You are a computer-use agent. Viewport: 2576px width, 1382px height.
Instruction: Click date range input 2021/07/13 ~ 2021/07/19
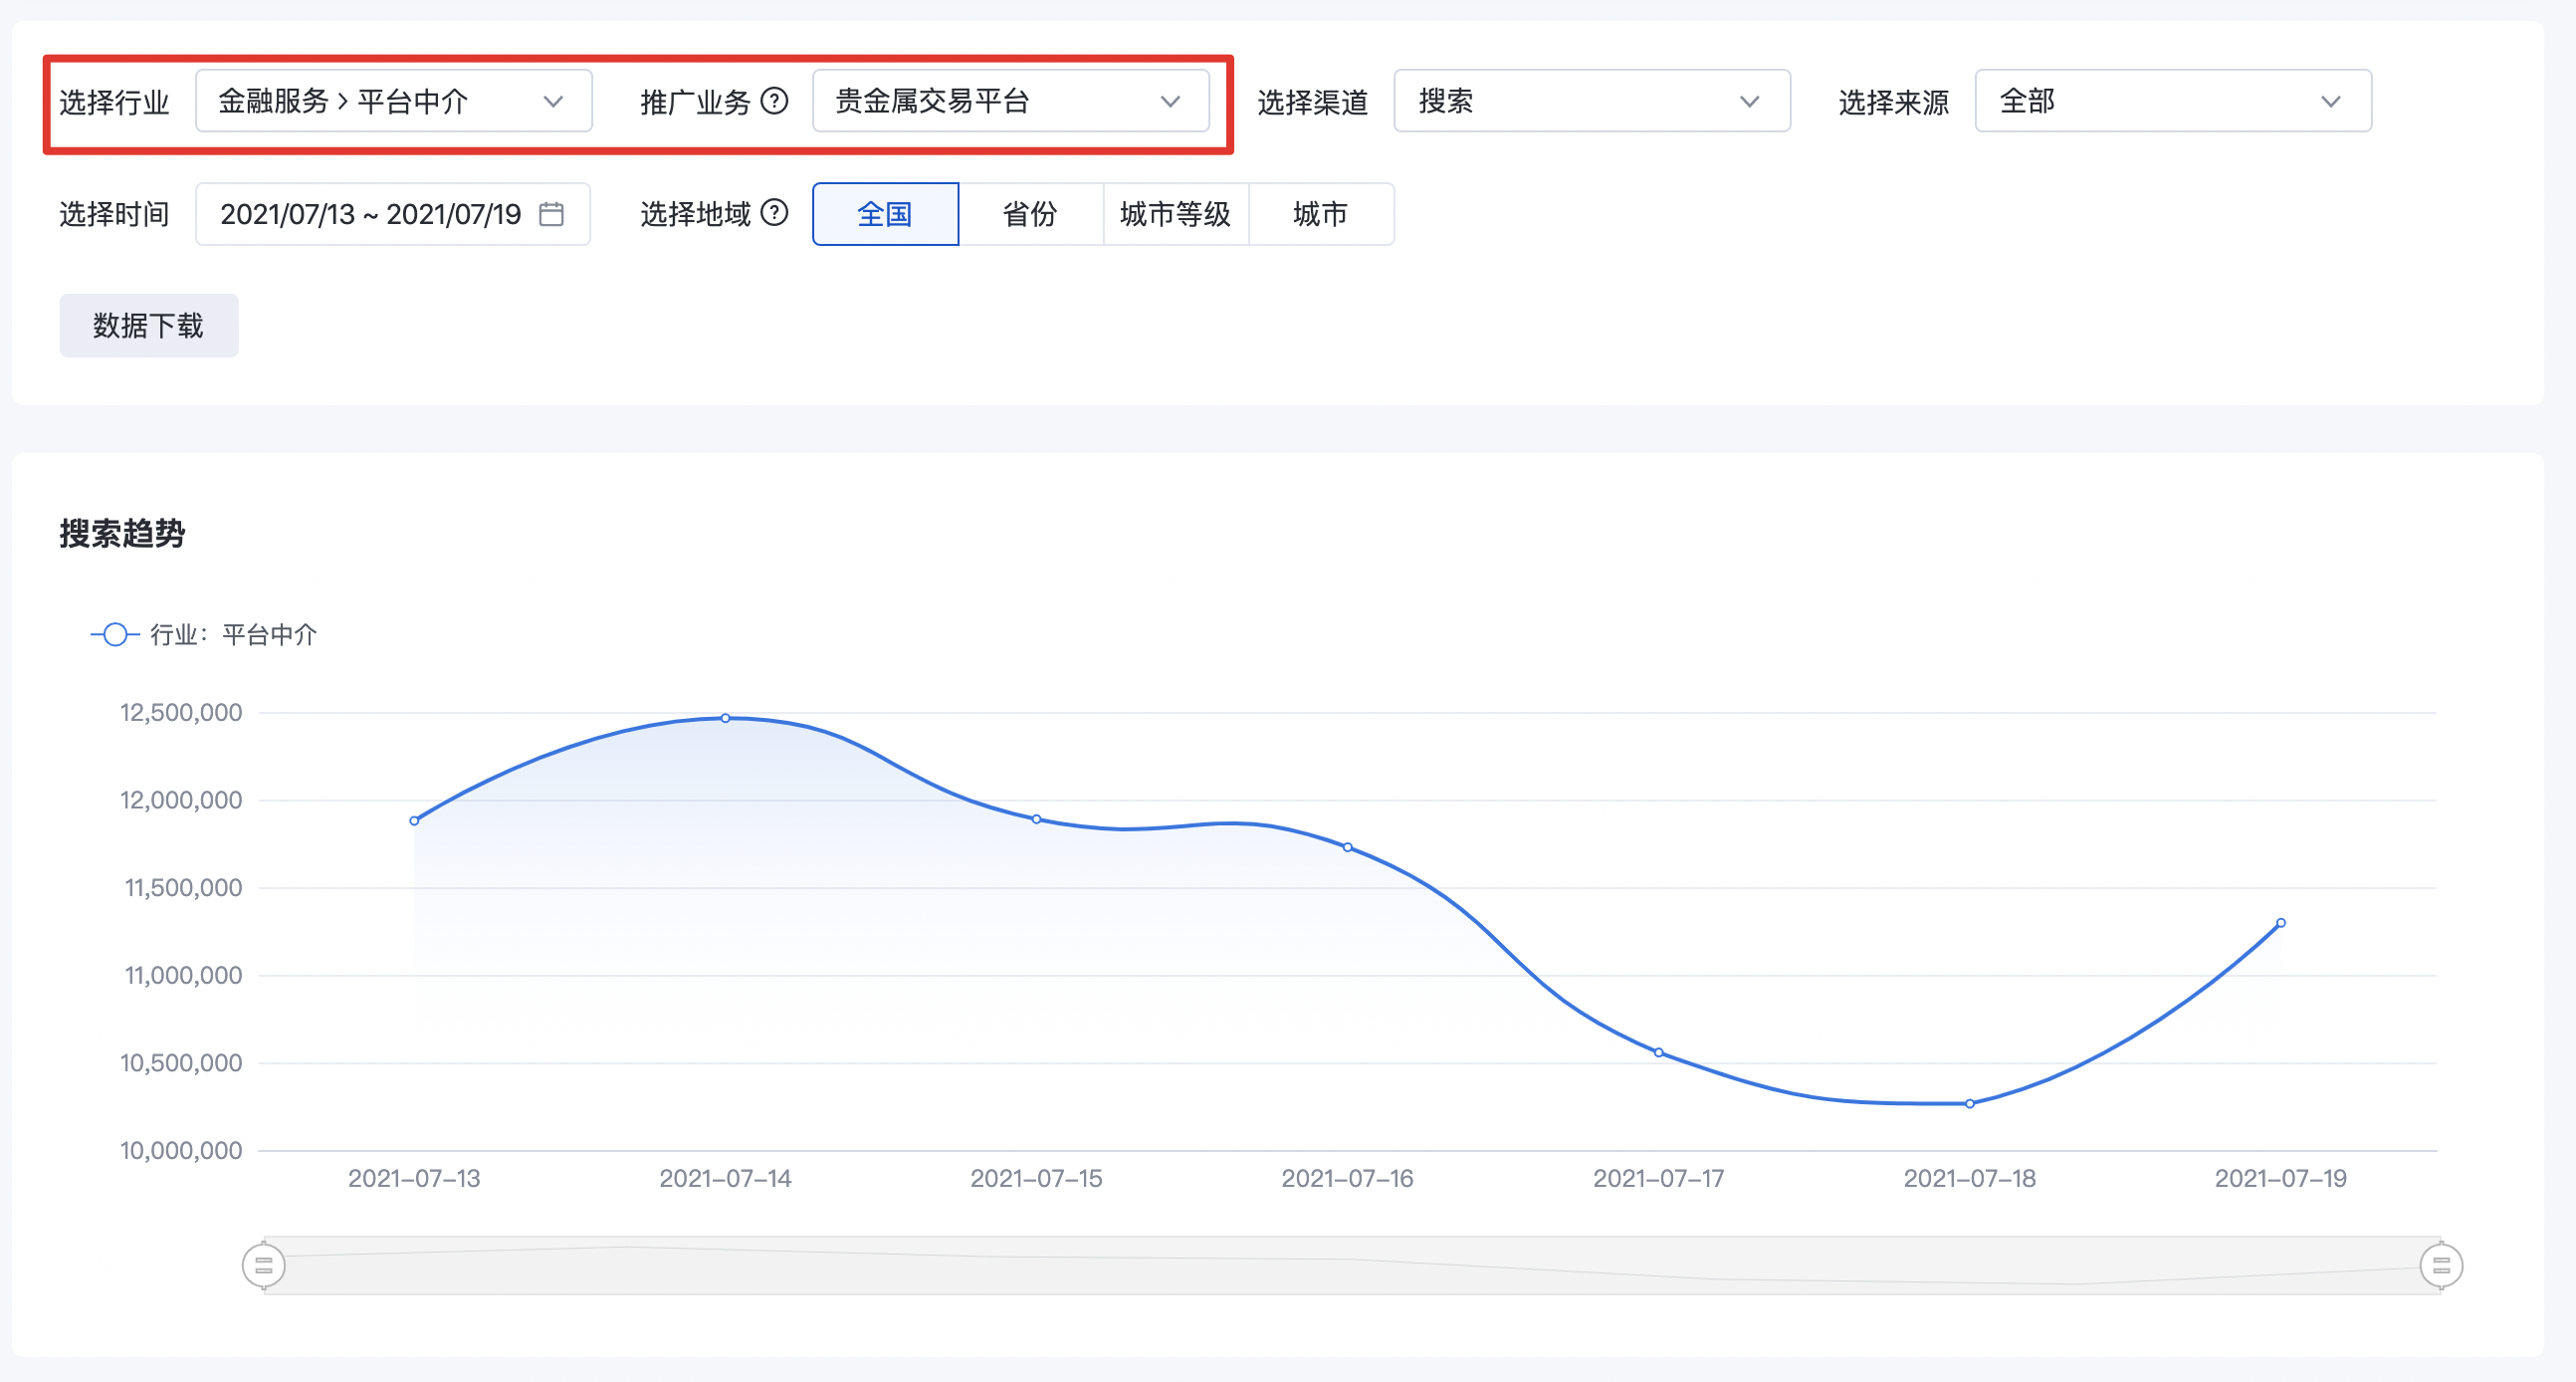[x=371, y=214]
